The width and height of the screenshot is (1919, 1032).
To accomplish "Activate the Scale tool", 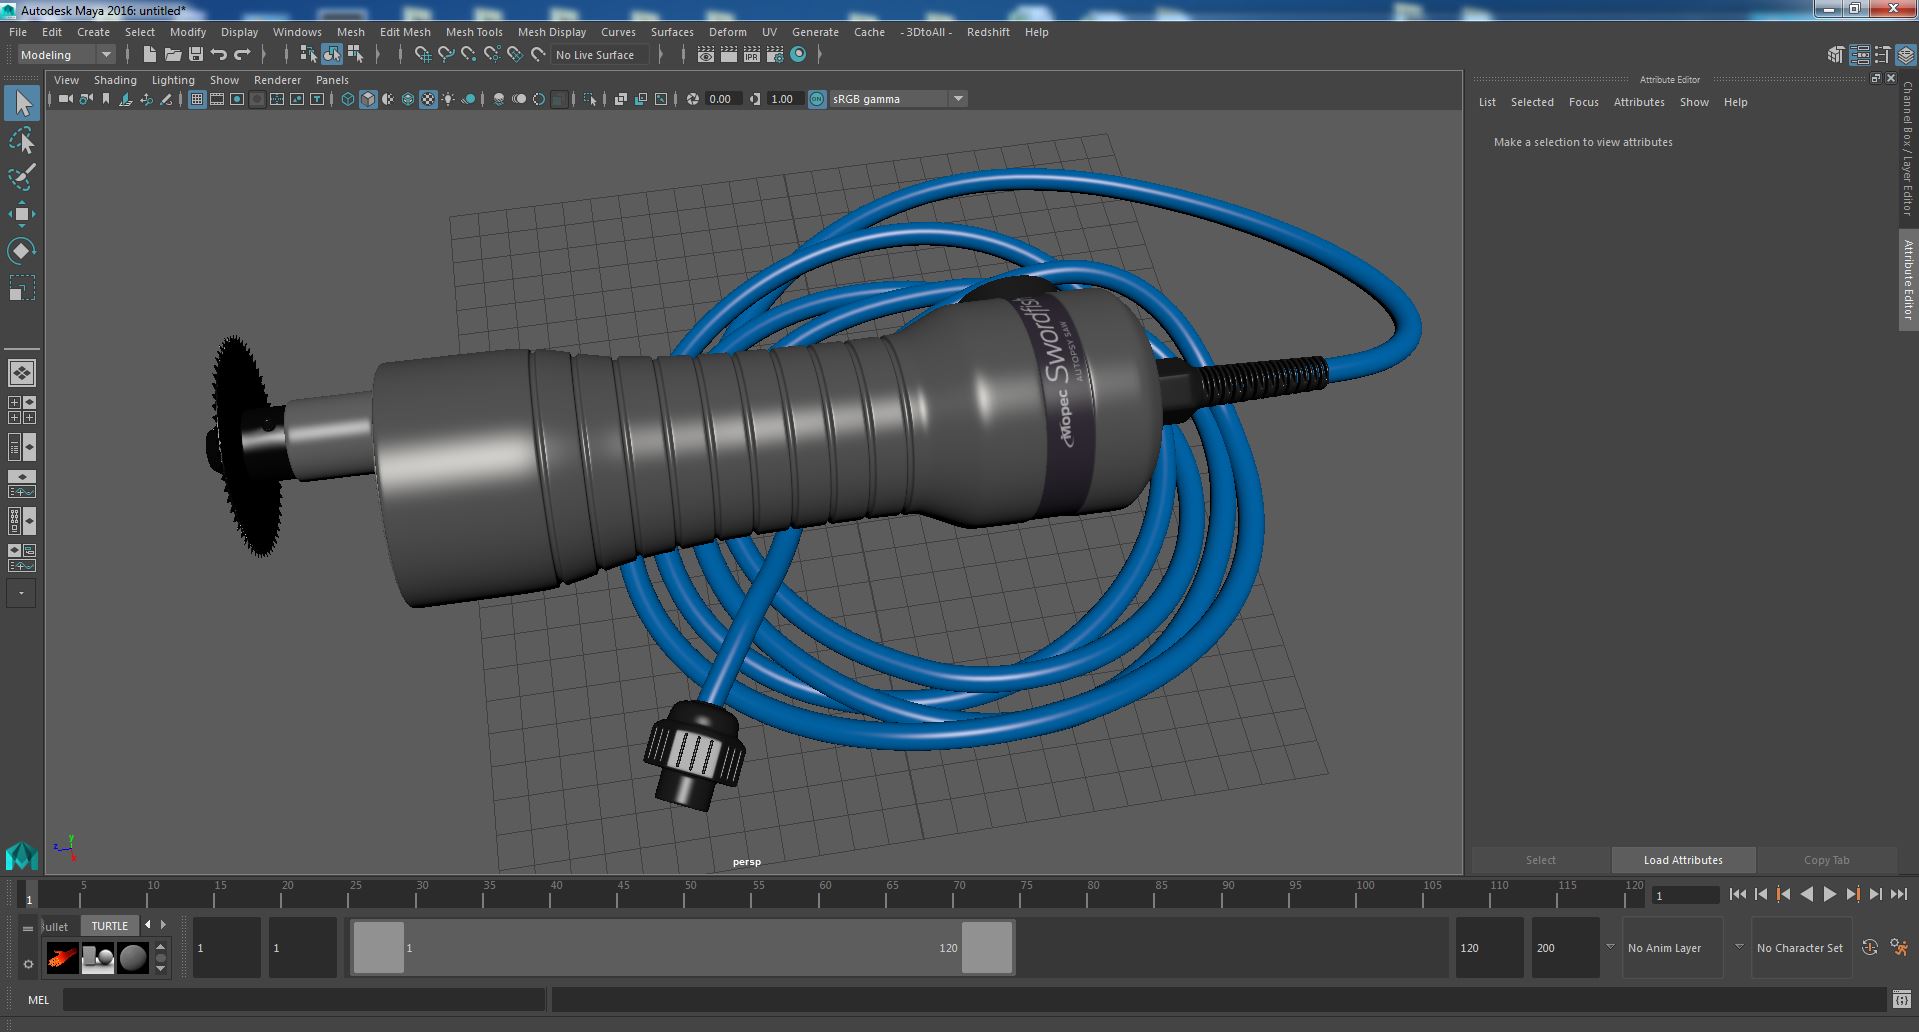I will tap(21, 288).
